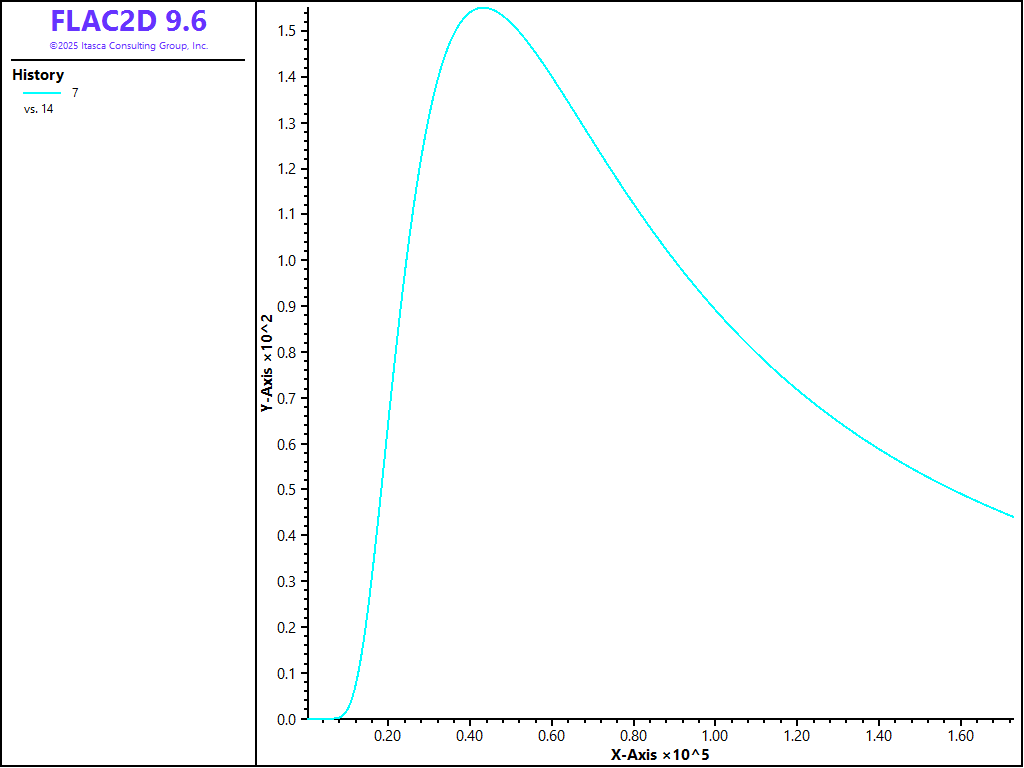Select the History legend heading
The height and width of the screenshot is (768, 1024).
coord(38,75)
